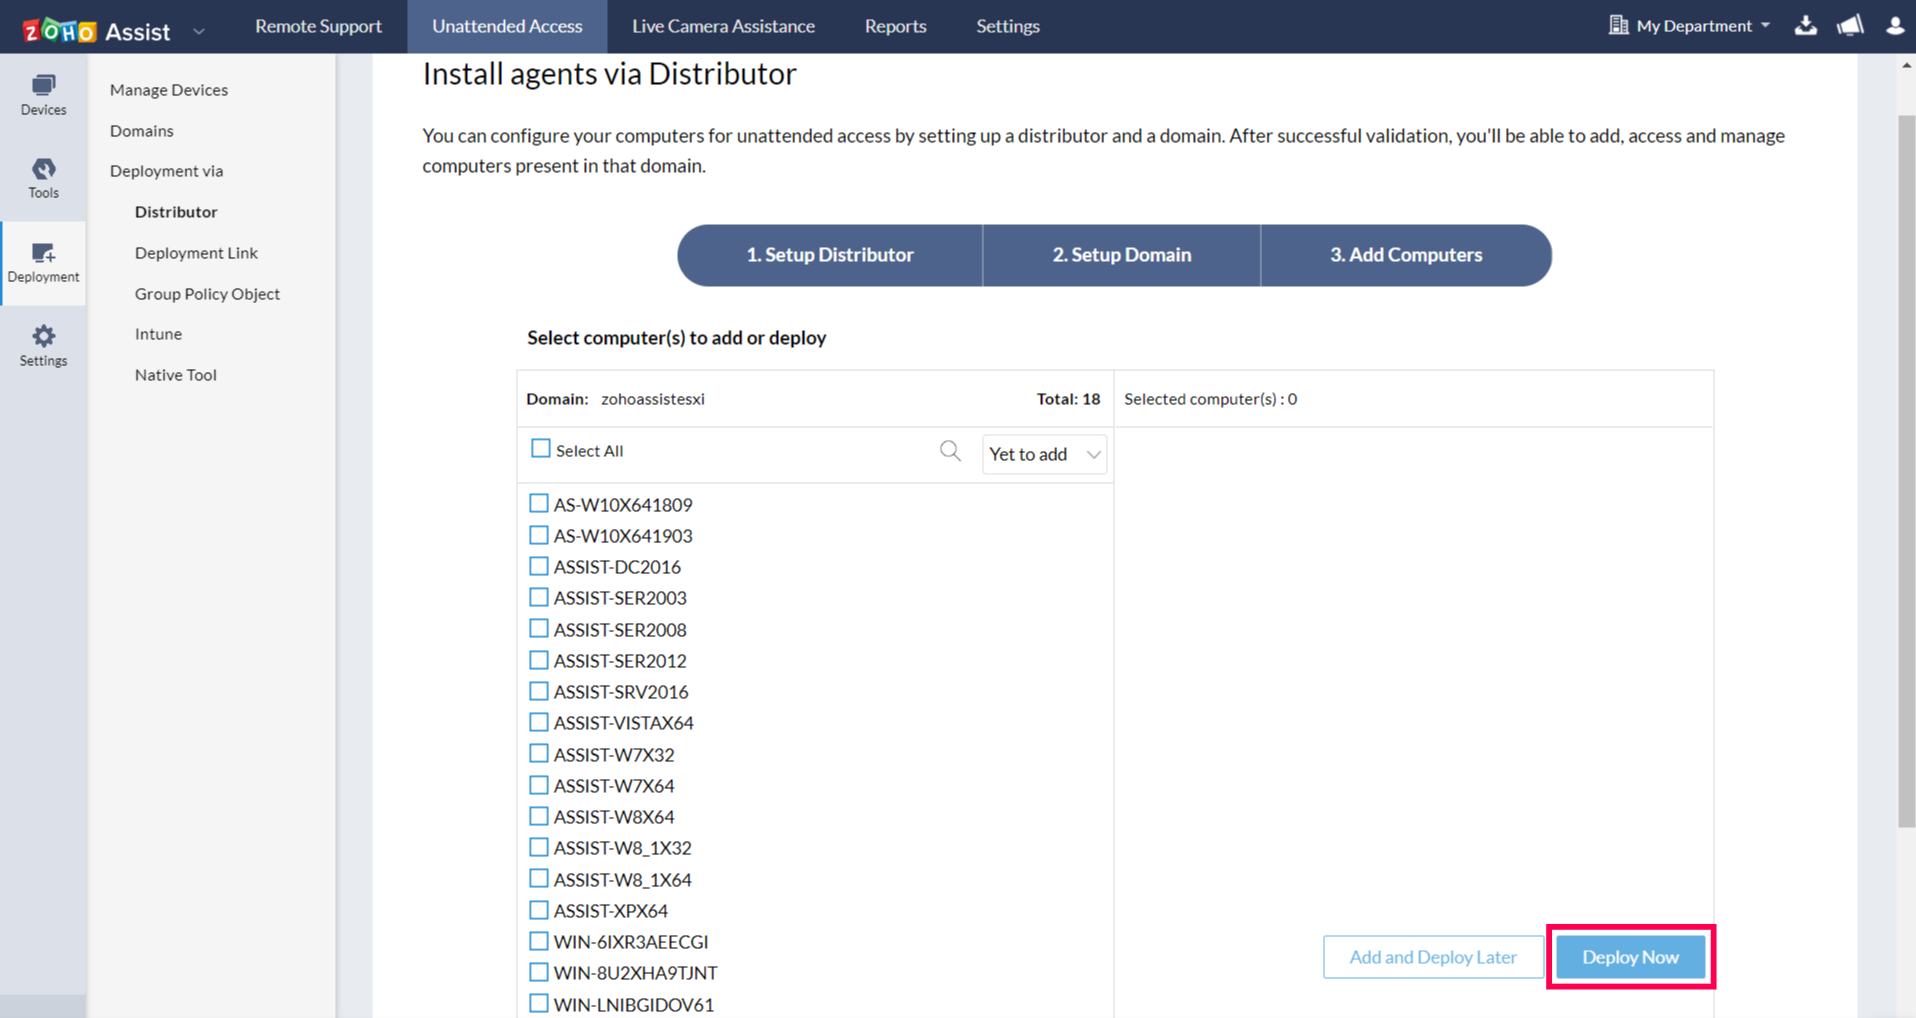Open Settings from the left sidebar
The image size is (1916, 1018).
43,344
